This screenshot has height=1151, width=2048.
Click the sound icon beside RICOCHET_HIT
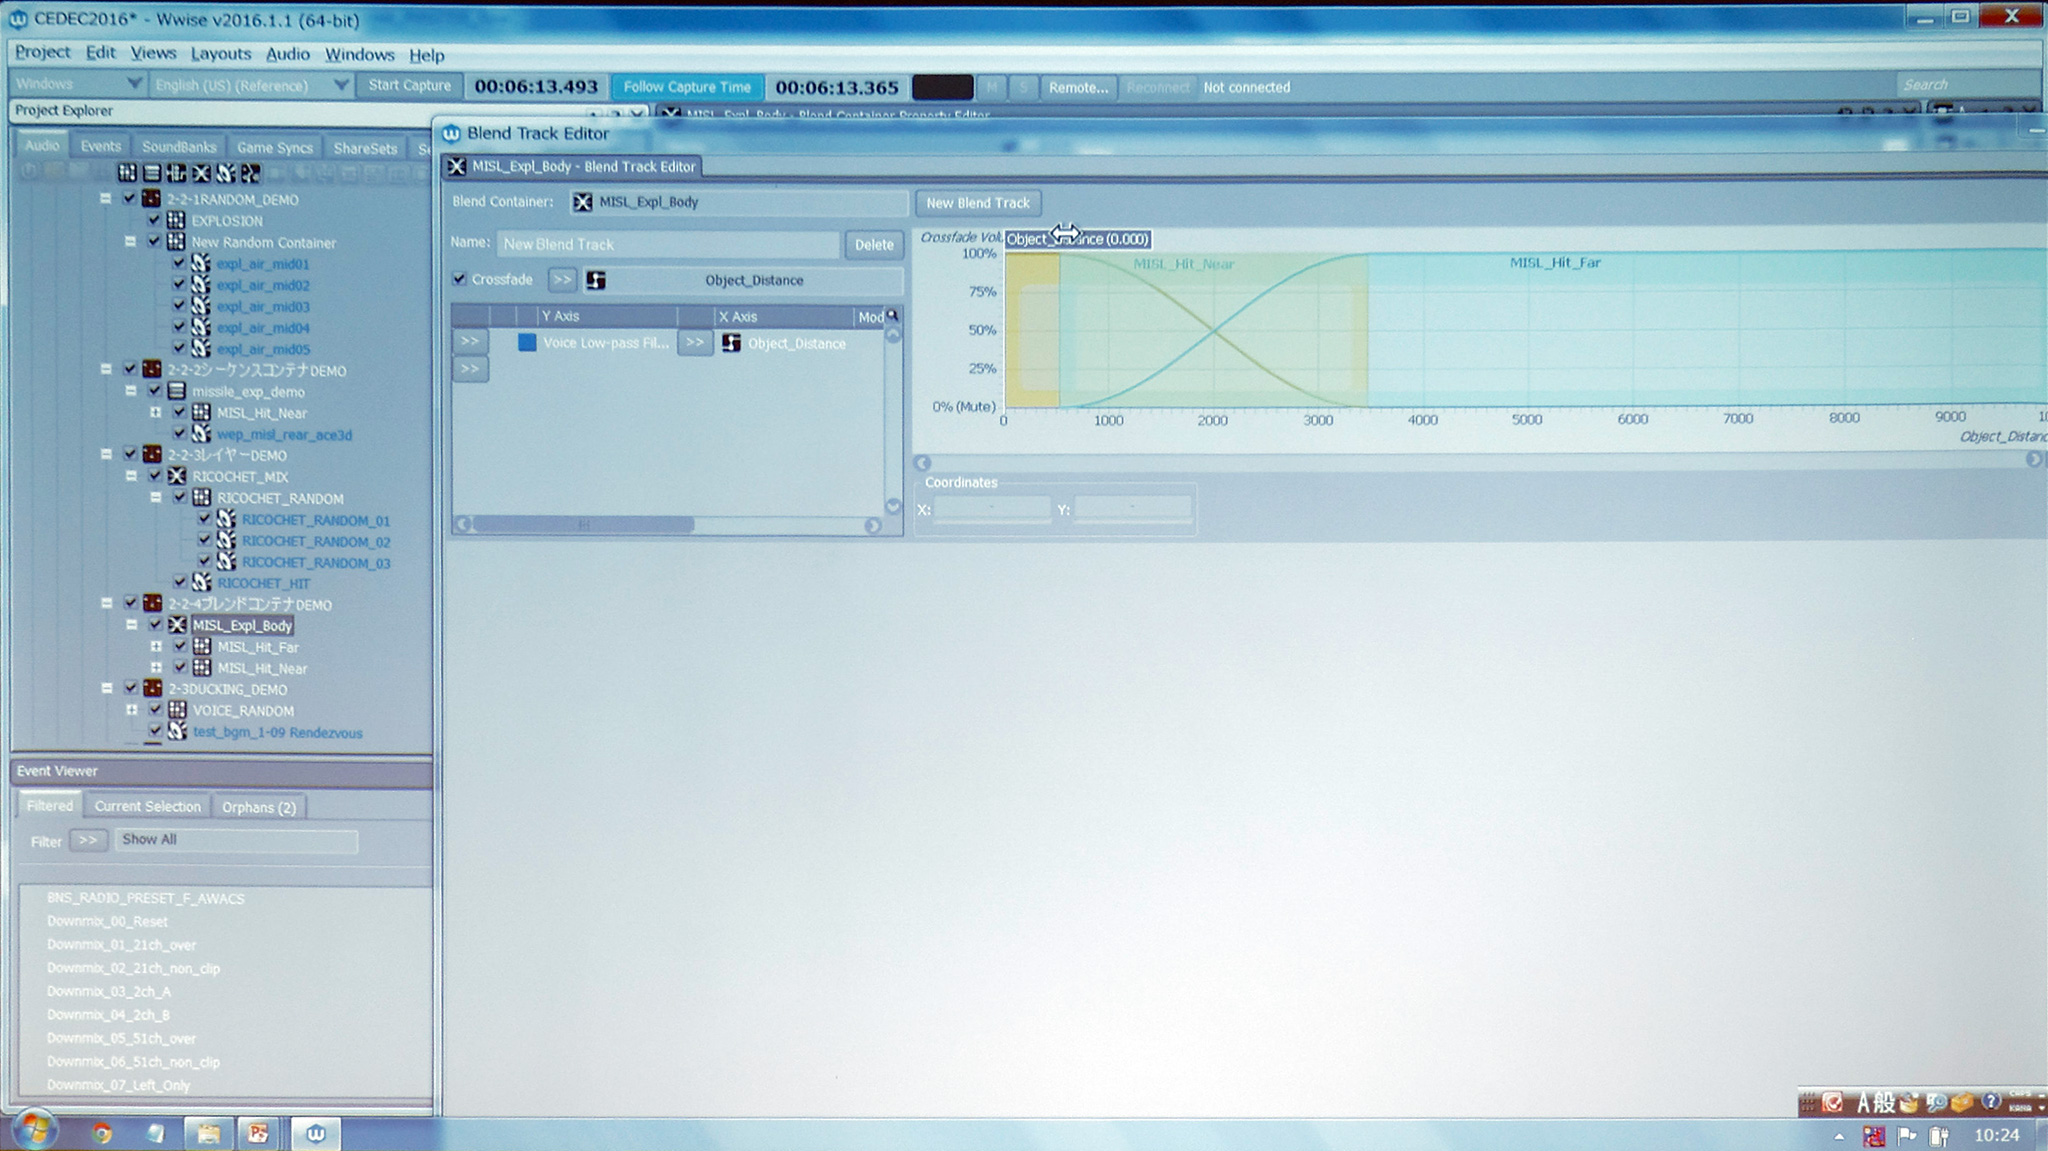click(x=202, y=582)
